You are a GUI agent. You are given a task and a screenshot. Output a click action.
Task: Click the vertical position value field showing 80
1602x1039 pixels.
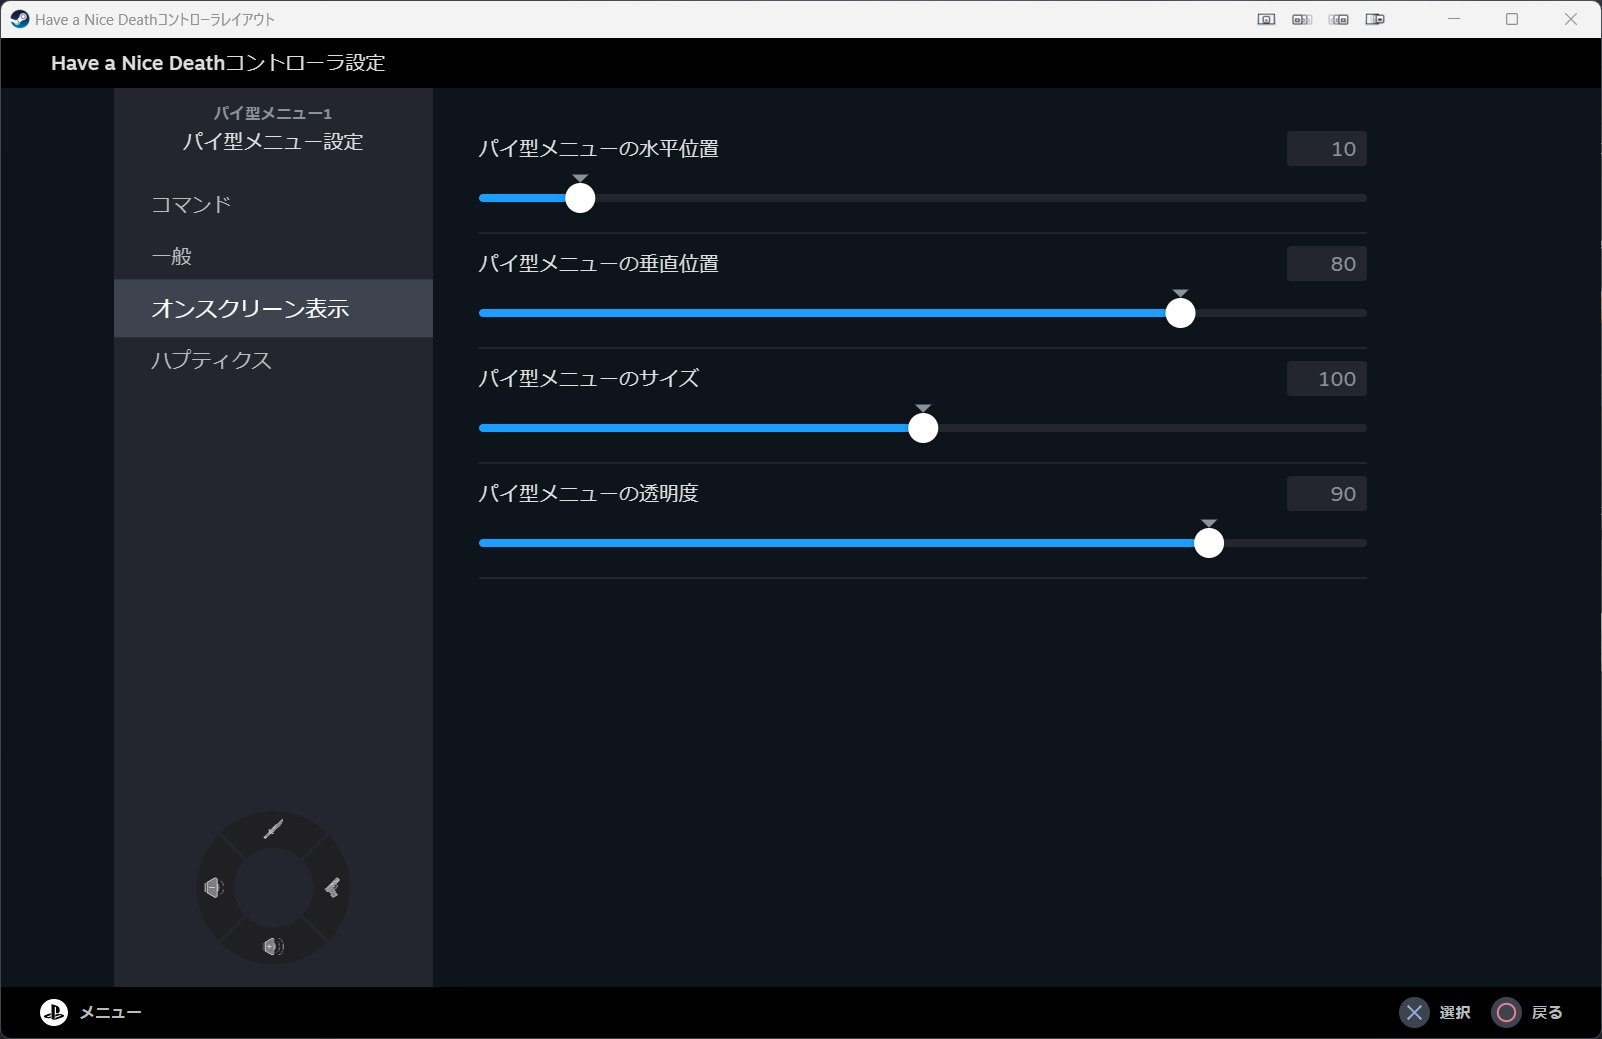click(1326, 264)
